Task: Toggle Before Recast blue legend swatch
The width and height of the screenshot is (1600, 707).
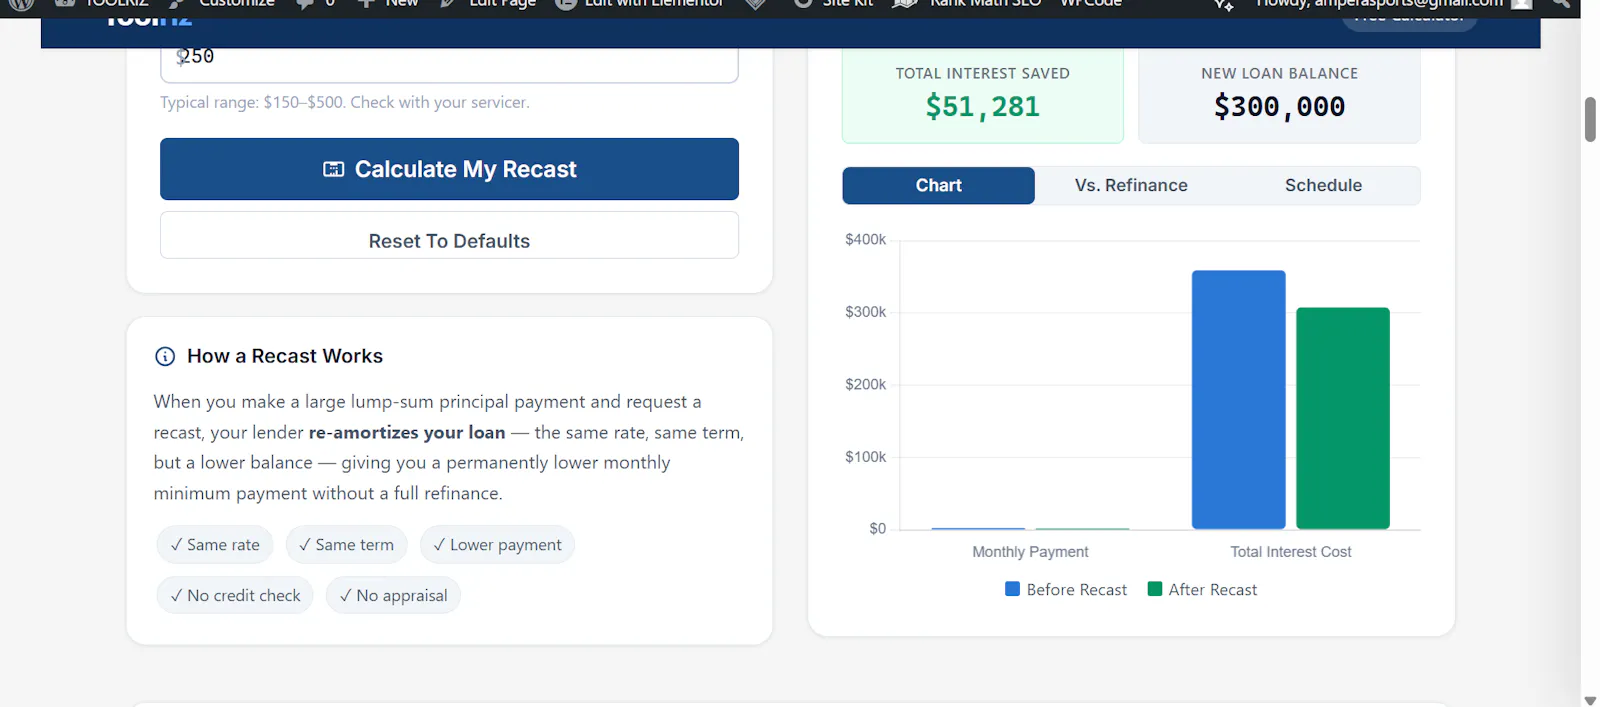Action: coord(1012,589)
